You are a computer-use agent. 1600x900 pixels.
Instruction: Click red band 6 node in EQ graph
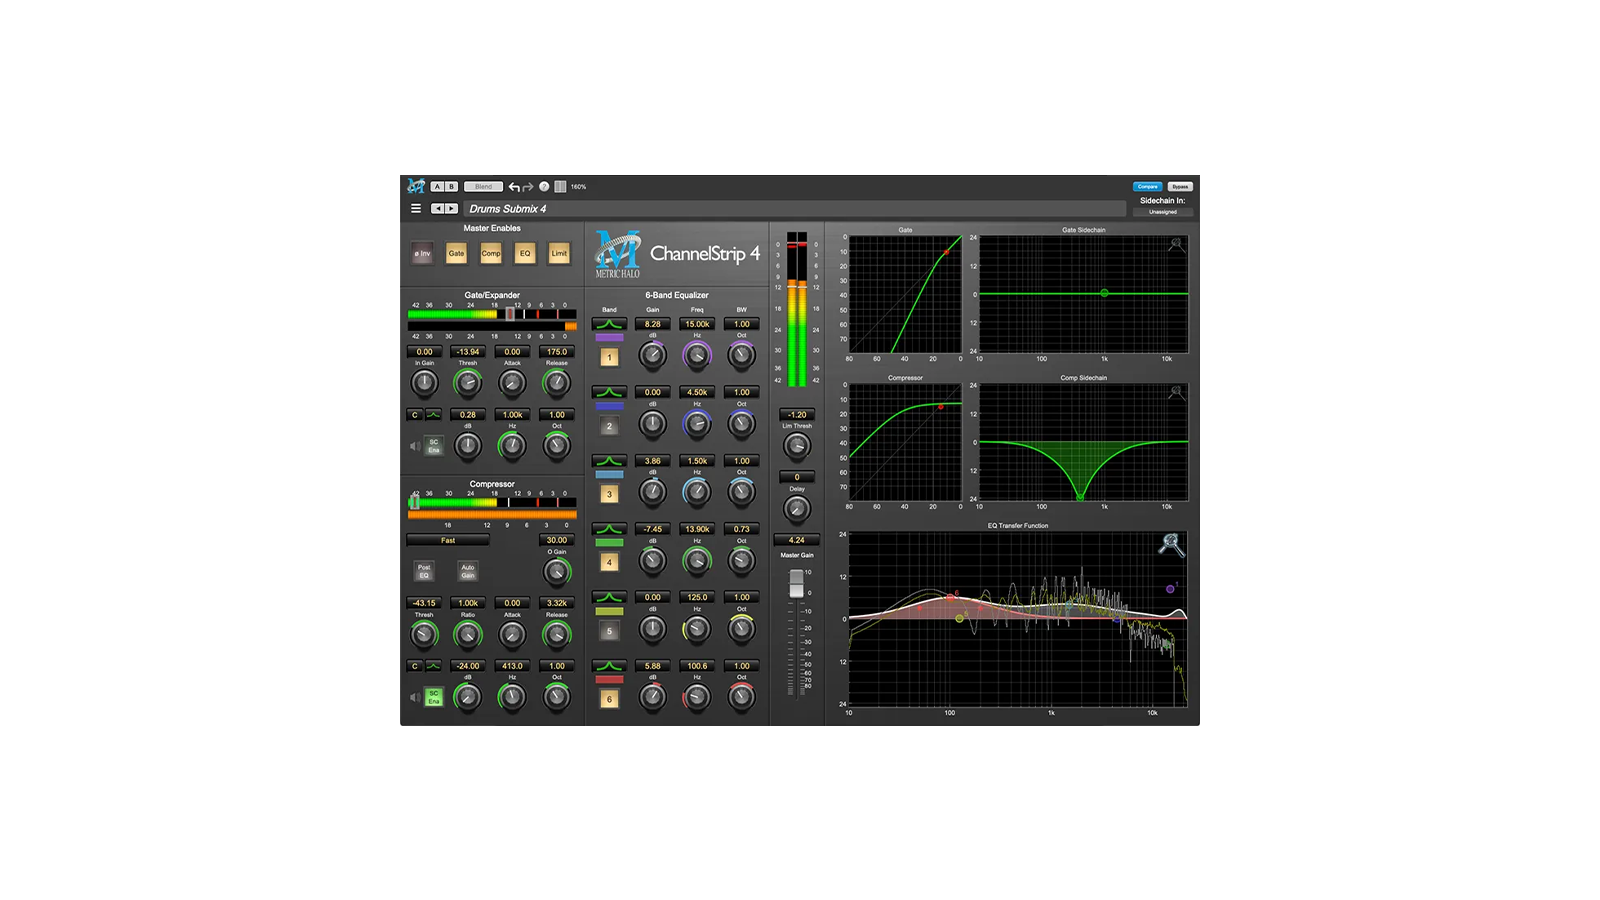click(x=950, y=598)
